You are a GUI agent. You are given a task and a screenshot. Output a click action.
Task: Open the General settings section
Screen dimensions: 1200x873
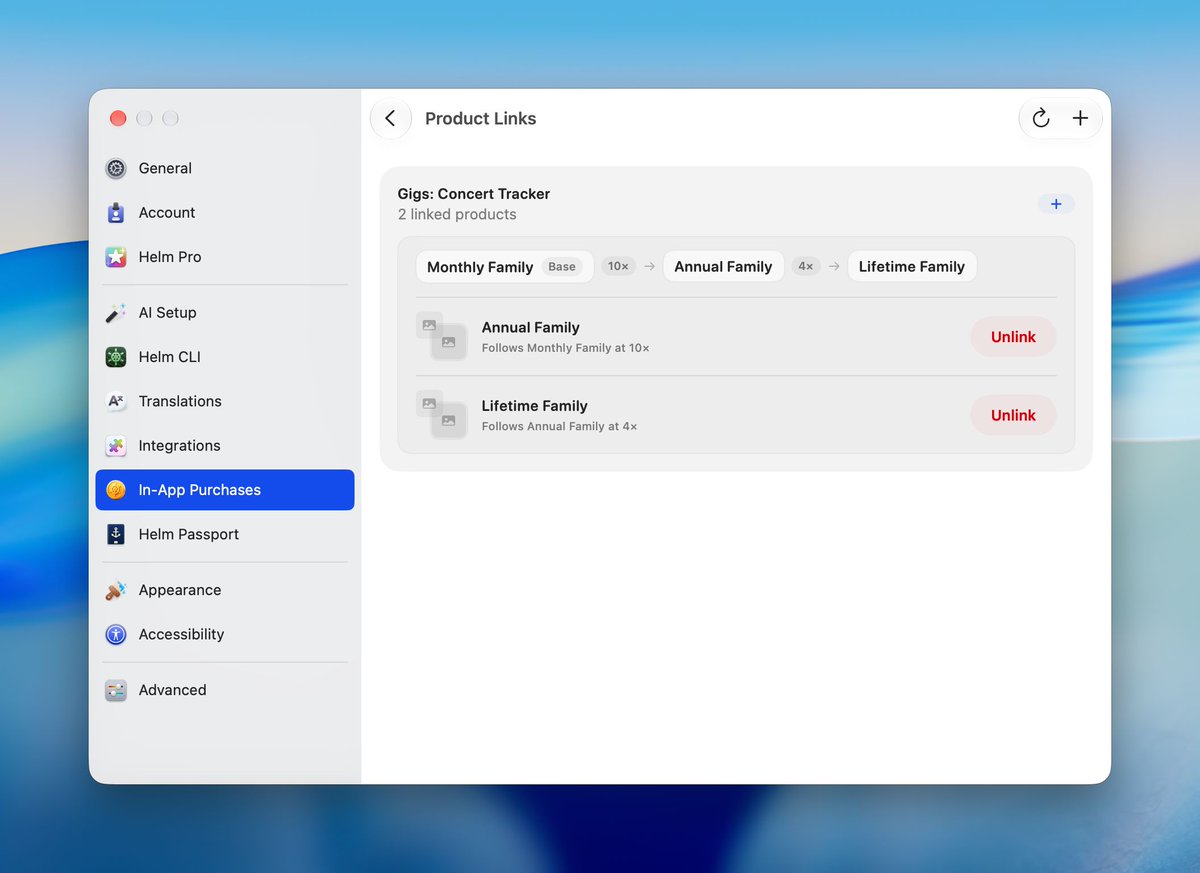[225, 168]
